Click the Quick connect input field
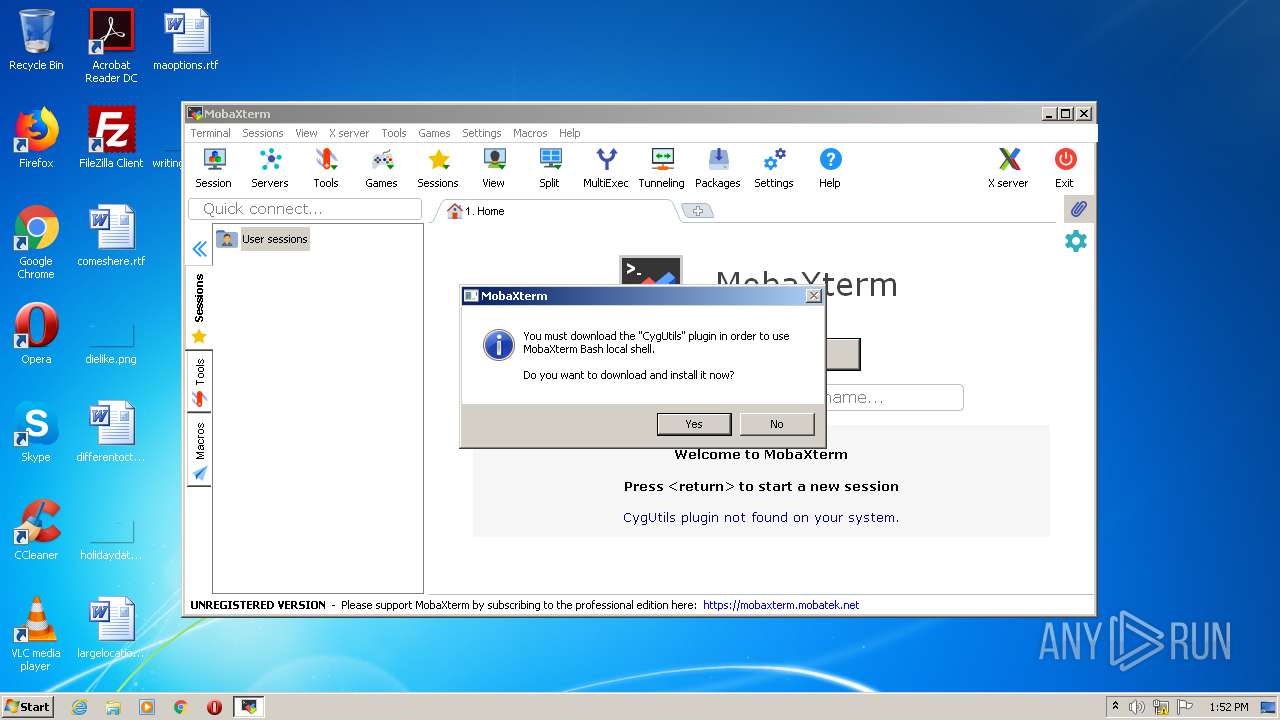1280x720 pixels. tap(305, 209)
